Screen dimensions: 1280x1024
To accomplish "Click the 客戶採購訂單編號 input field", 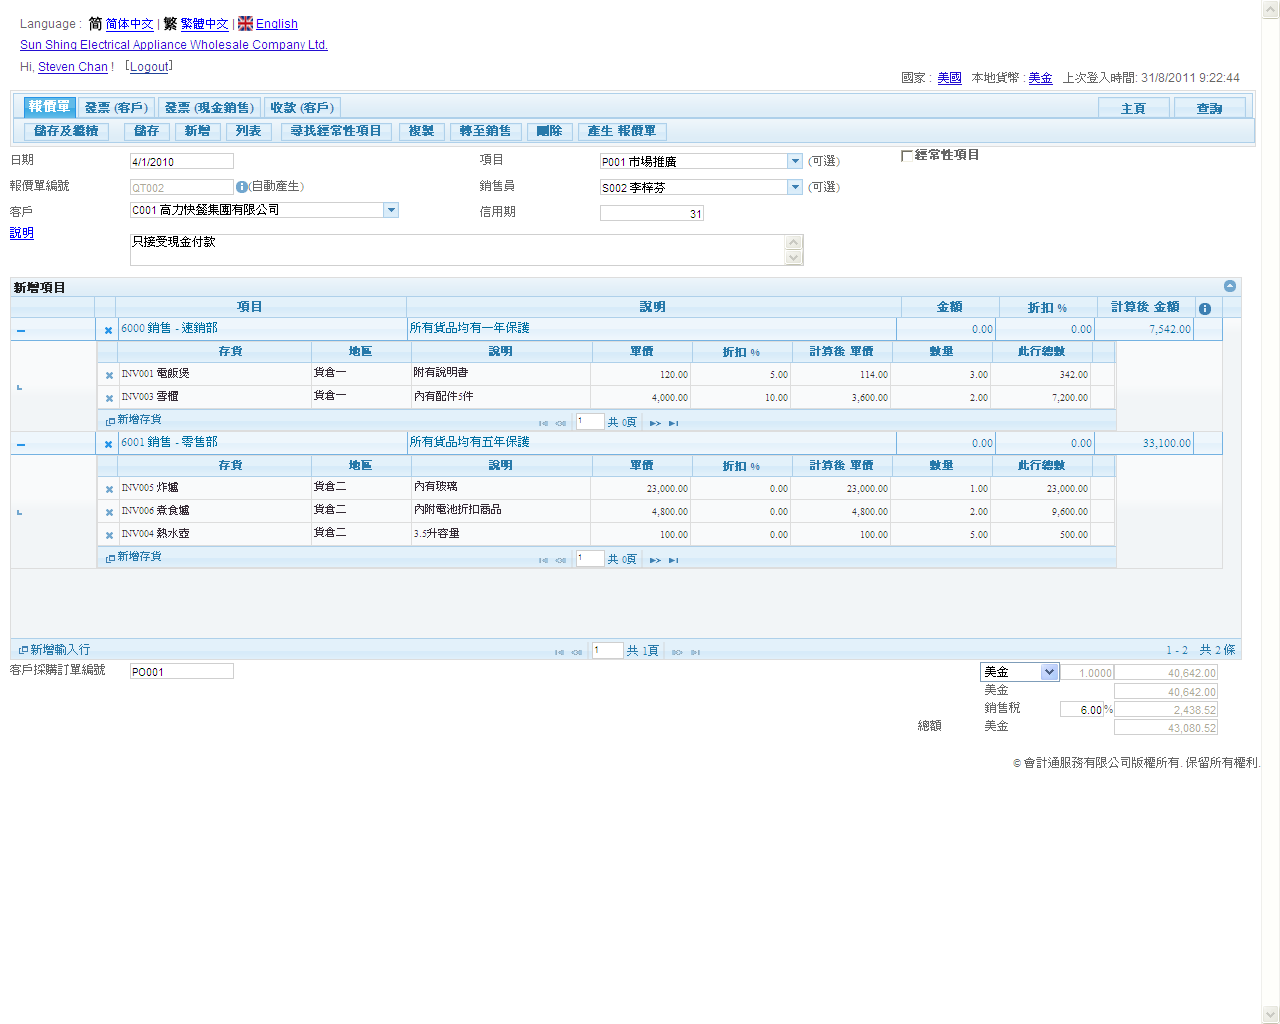I will (181, 672).
